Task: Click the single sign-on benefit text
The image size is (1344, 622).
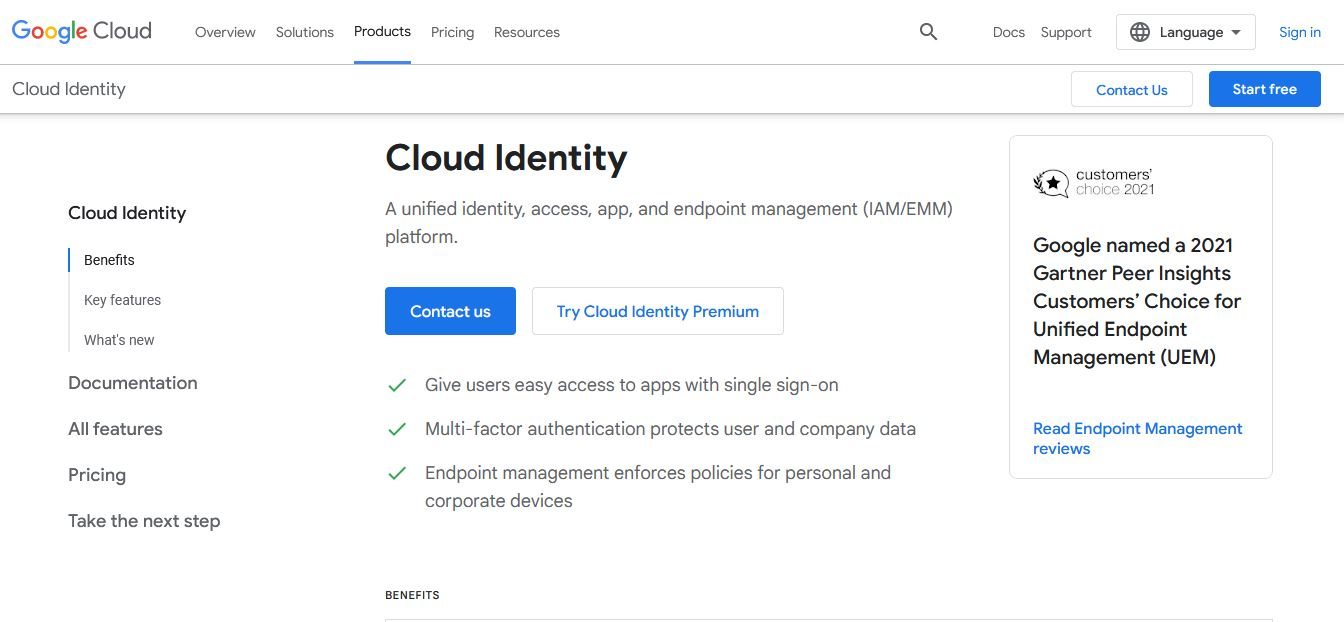Action: [x=632, y=385]
